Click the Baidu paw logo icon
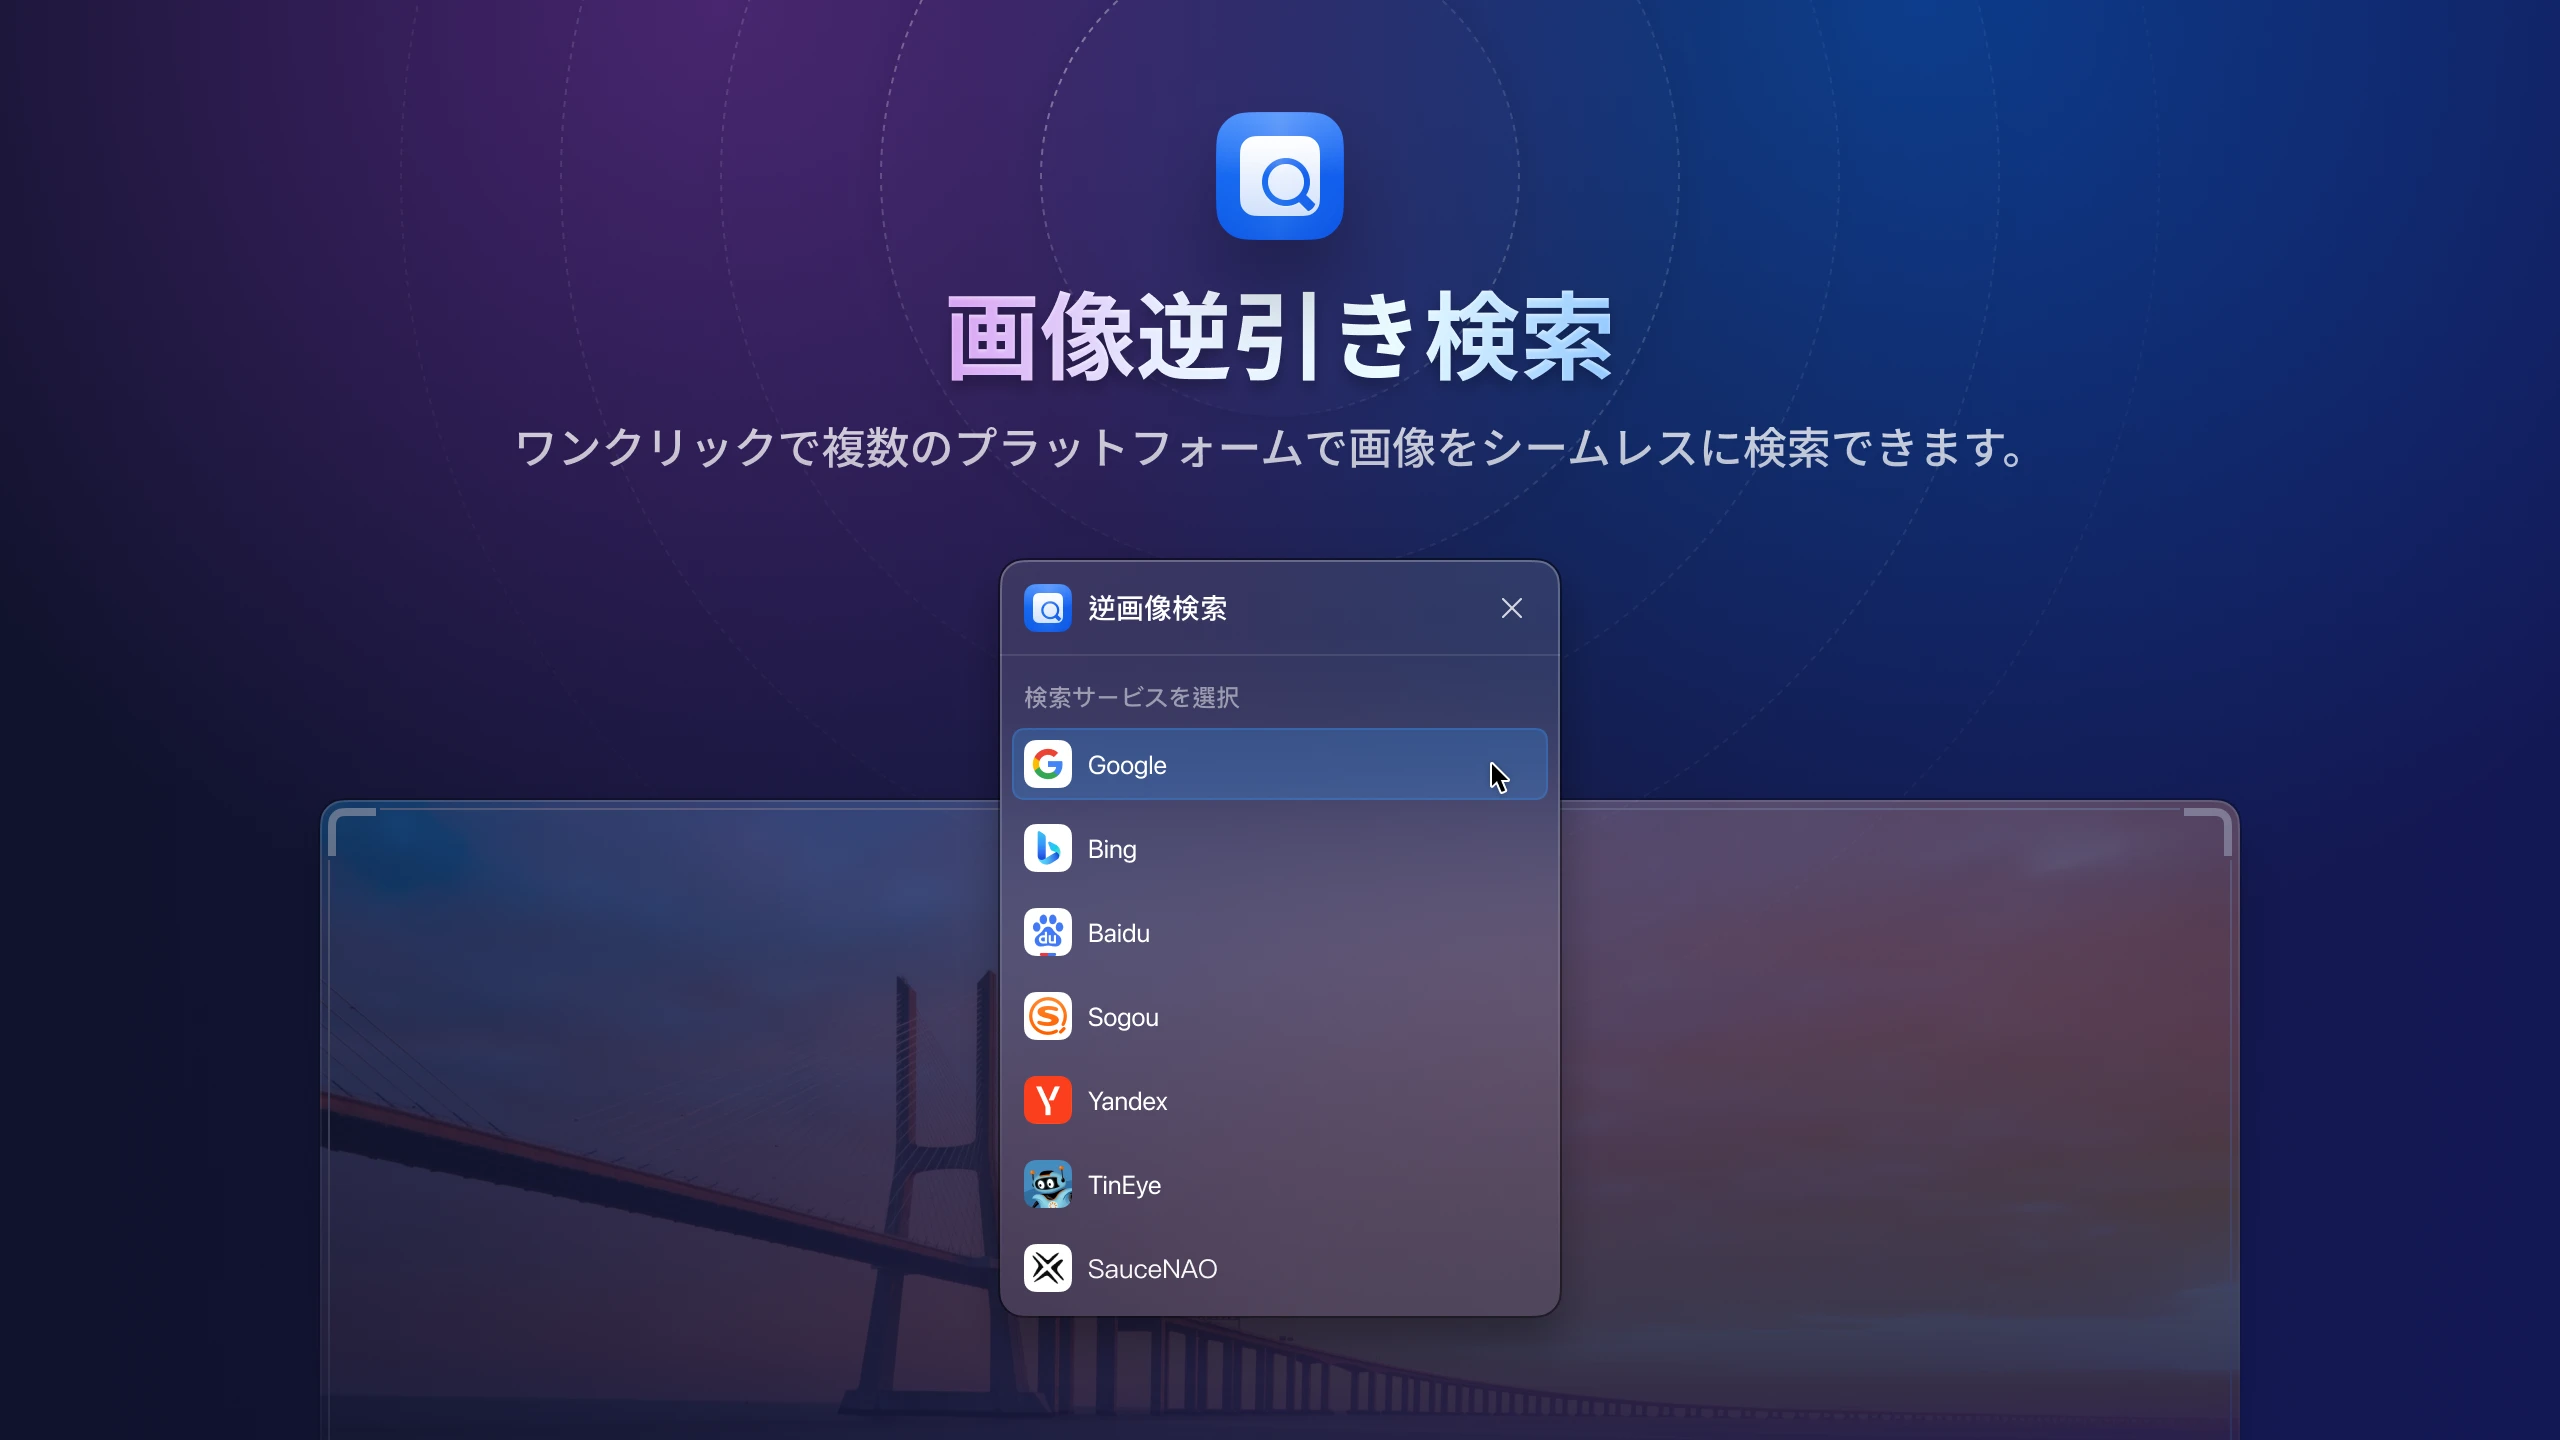Viewport: 2560px width, 1440px height. coord(1047,933)
